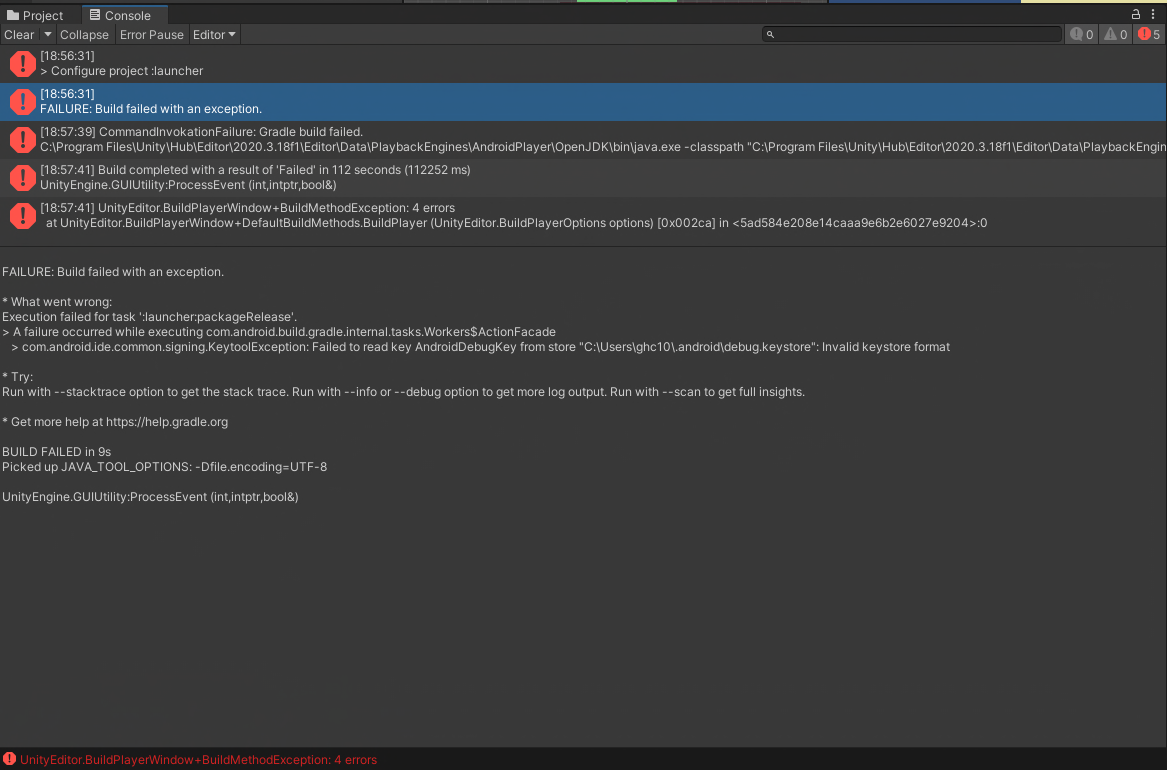Clear the console log

19,34
